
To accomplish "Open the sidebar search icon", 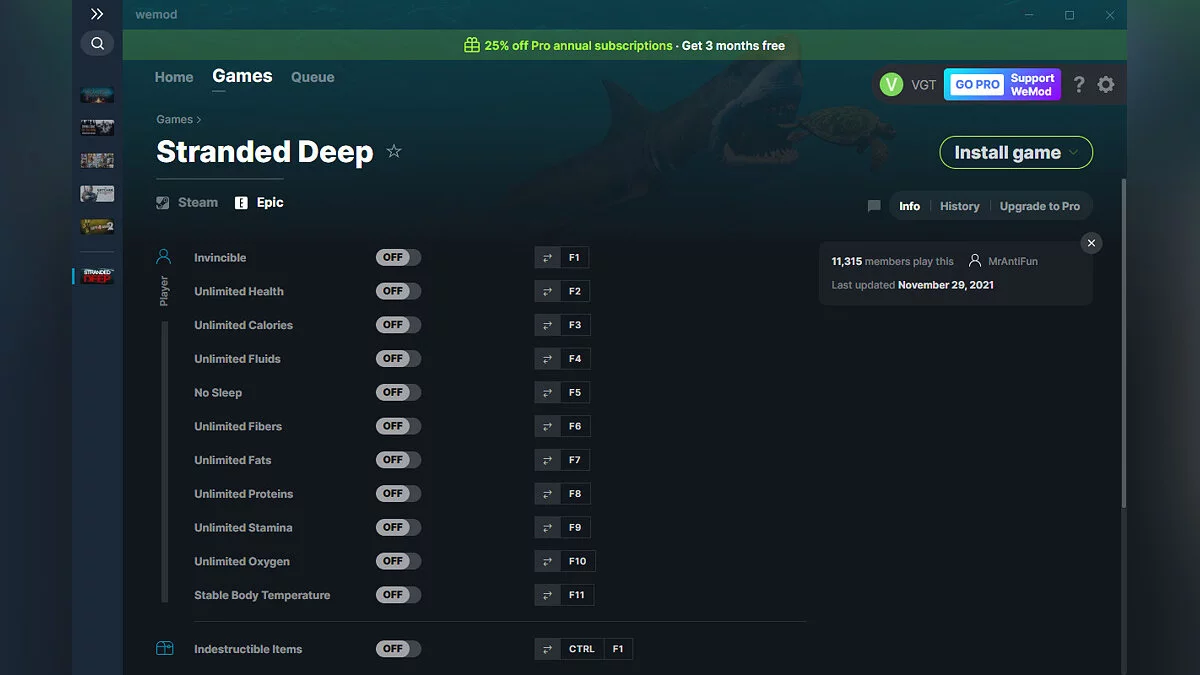I will pos(97,43).
